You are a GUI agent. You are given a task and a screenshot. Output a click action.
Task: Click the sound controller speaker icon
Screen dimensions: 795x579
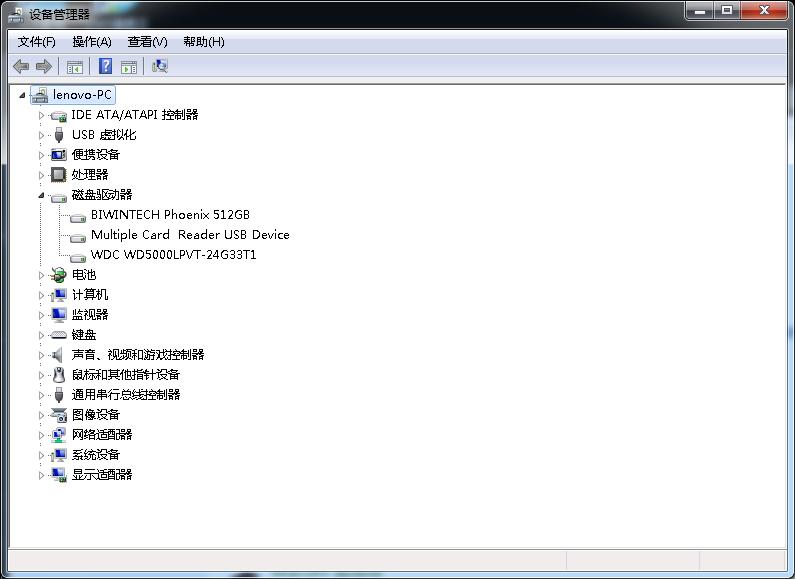point(57,355)
